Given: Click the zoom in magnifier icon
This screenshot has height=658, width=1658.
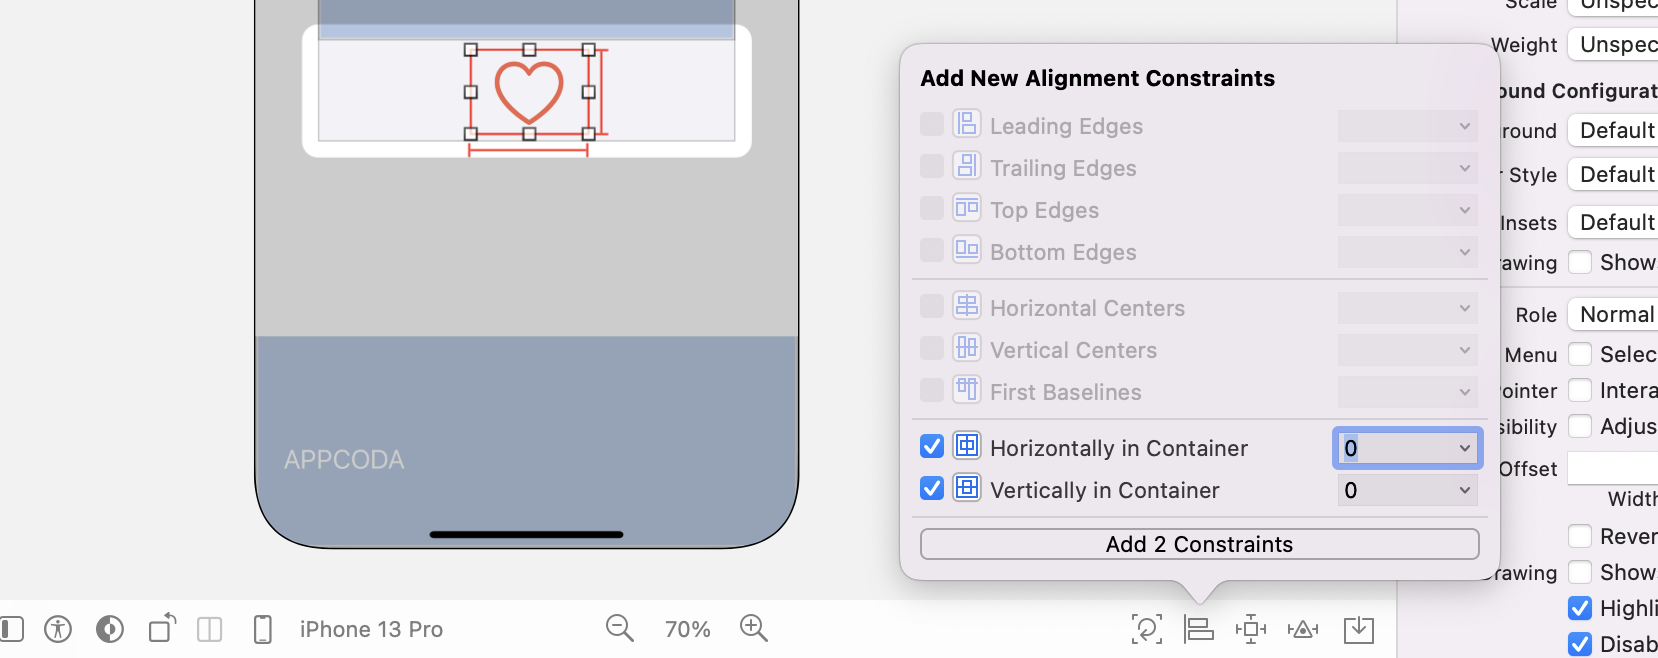Looking at the screenshot, I should pos(753,628).
